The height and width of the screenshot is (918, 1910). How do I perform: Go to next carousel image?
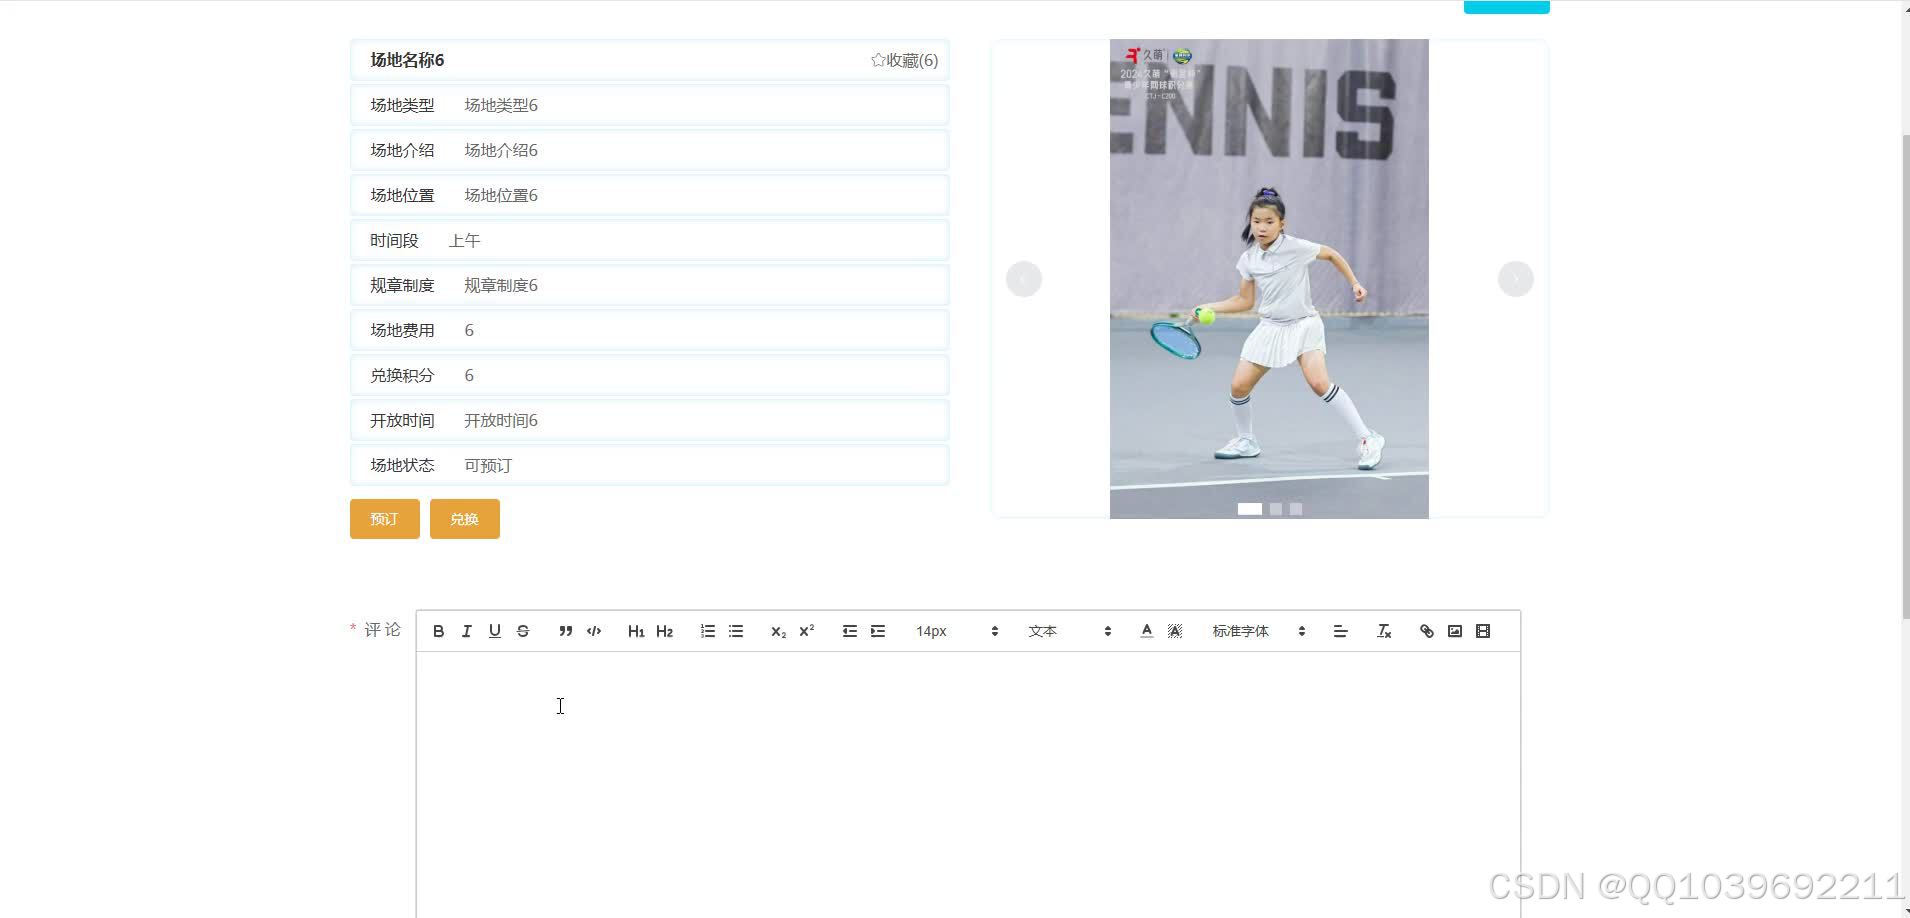click(1515, 279)
